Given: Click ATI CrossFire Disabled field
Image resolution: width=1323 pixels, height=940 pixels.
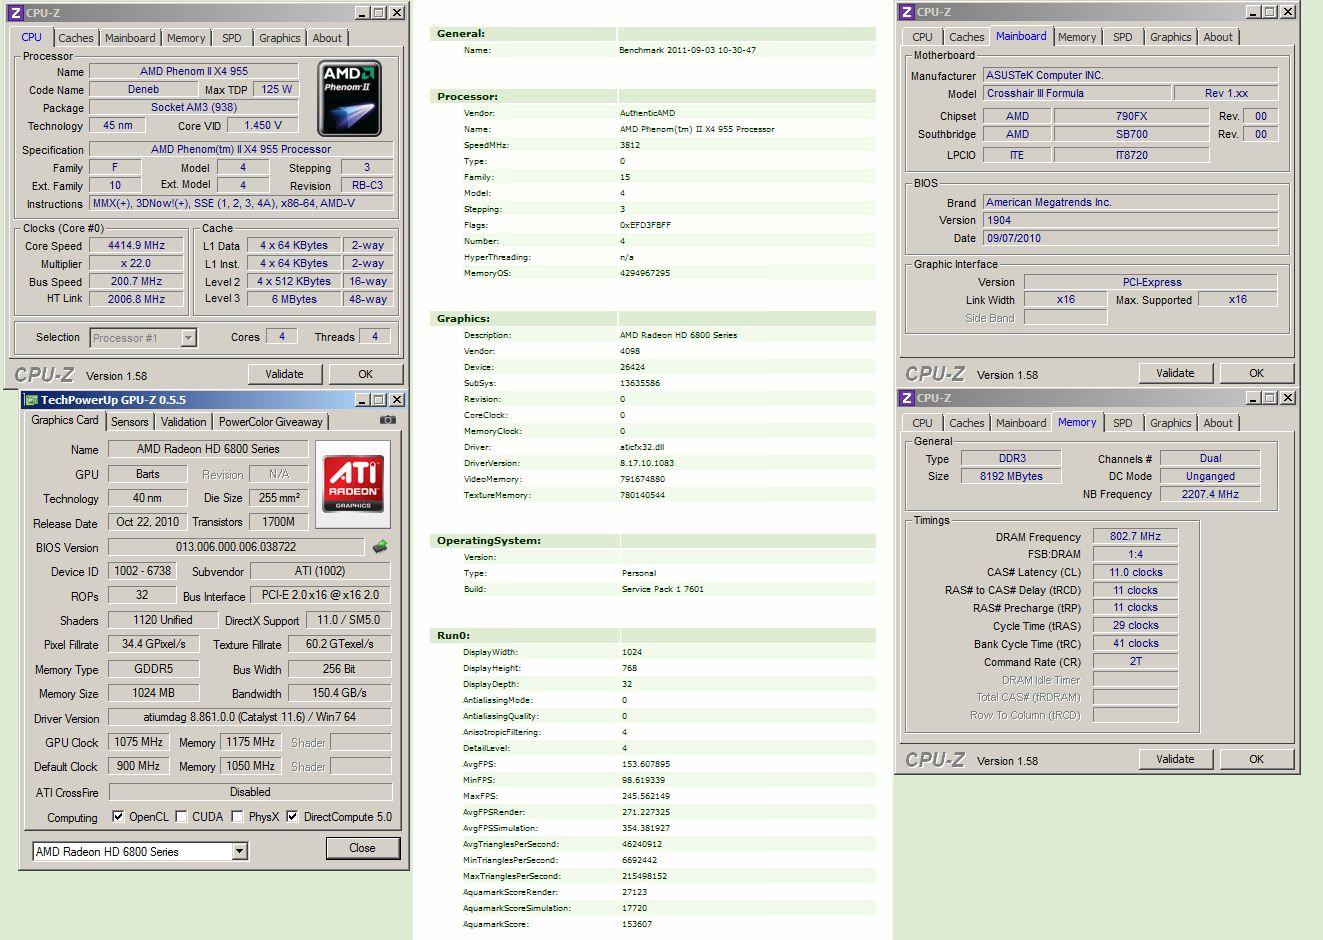Looking at the screenshot, I should (250, 792).
